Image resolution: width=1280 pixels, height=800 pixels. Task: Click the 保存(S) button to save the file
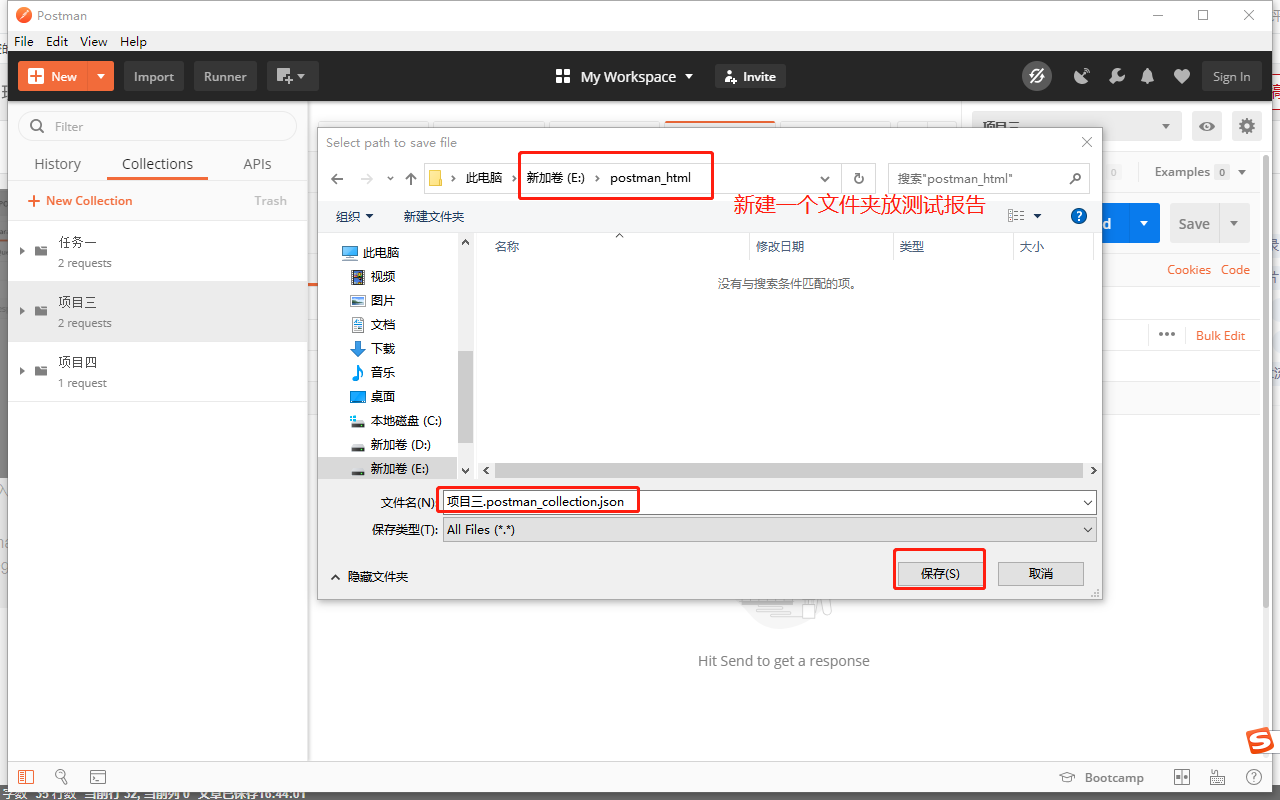tap(939, 572)
